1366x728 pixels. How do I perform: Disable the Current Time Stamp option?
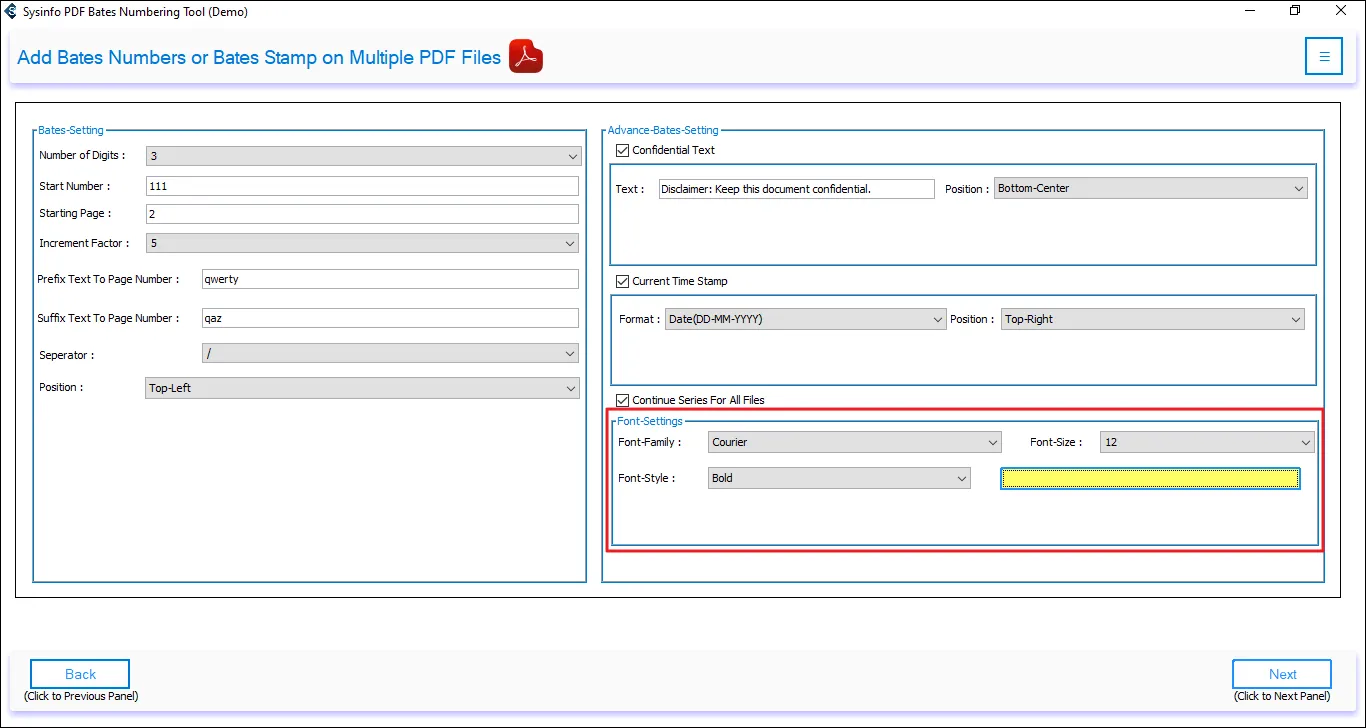tap(624, 281)
